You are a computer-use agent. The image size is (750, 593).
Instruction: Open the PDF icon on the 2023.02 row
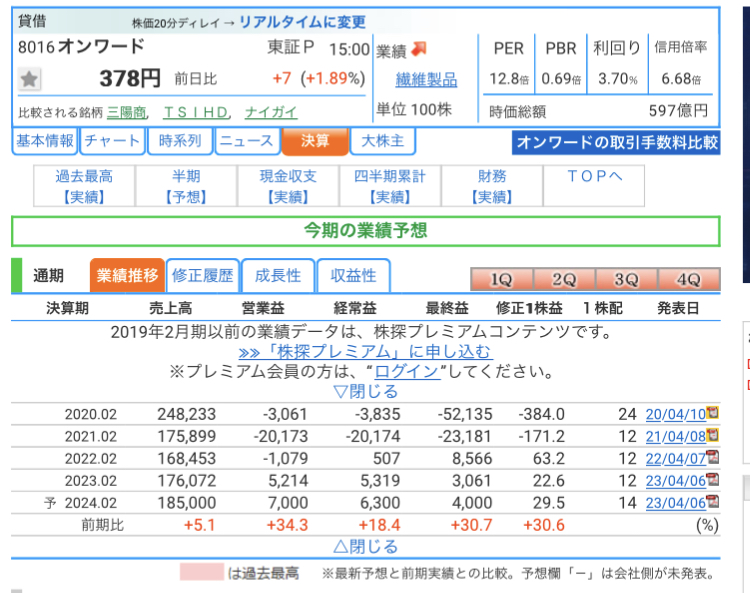(713, 479)
